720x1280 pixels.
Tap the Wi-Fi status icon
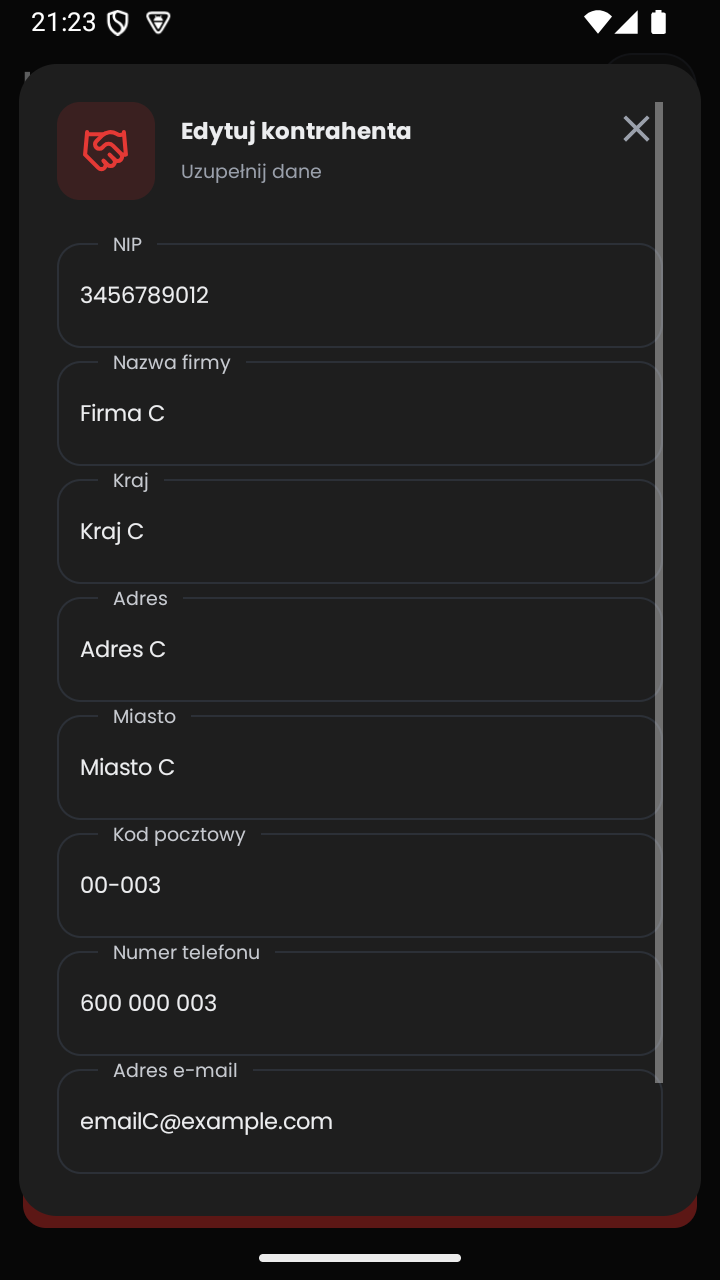[x=597, y=22]
